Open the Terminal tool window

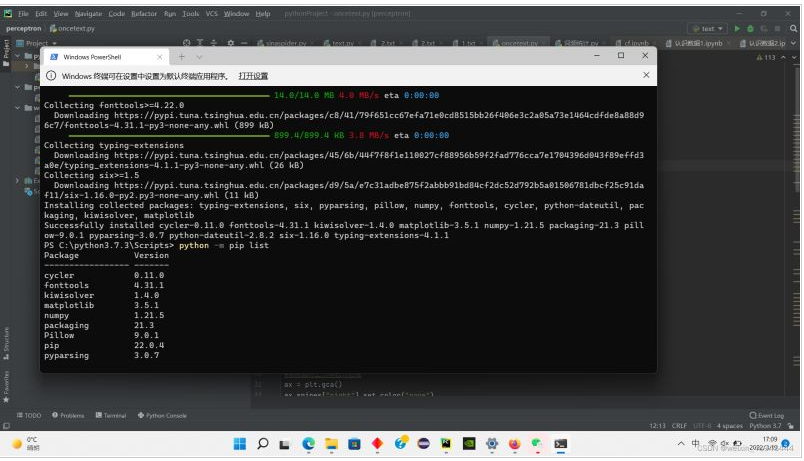coord(111,415)
